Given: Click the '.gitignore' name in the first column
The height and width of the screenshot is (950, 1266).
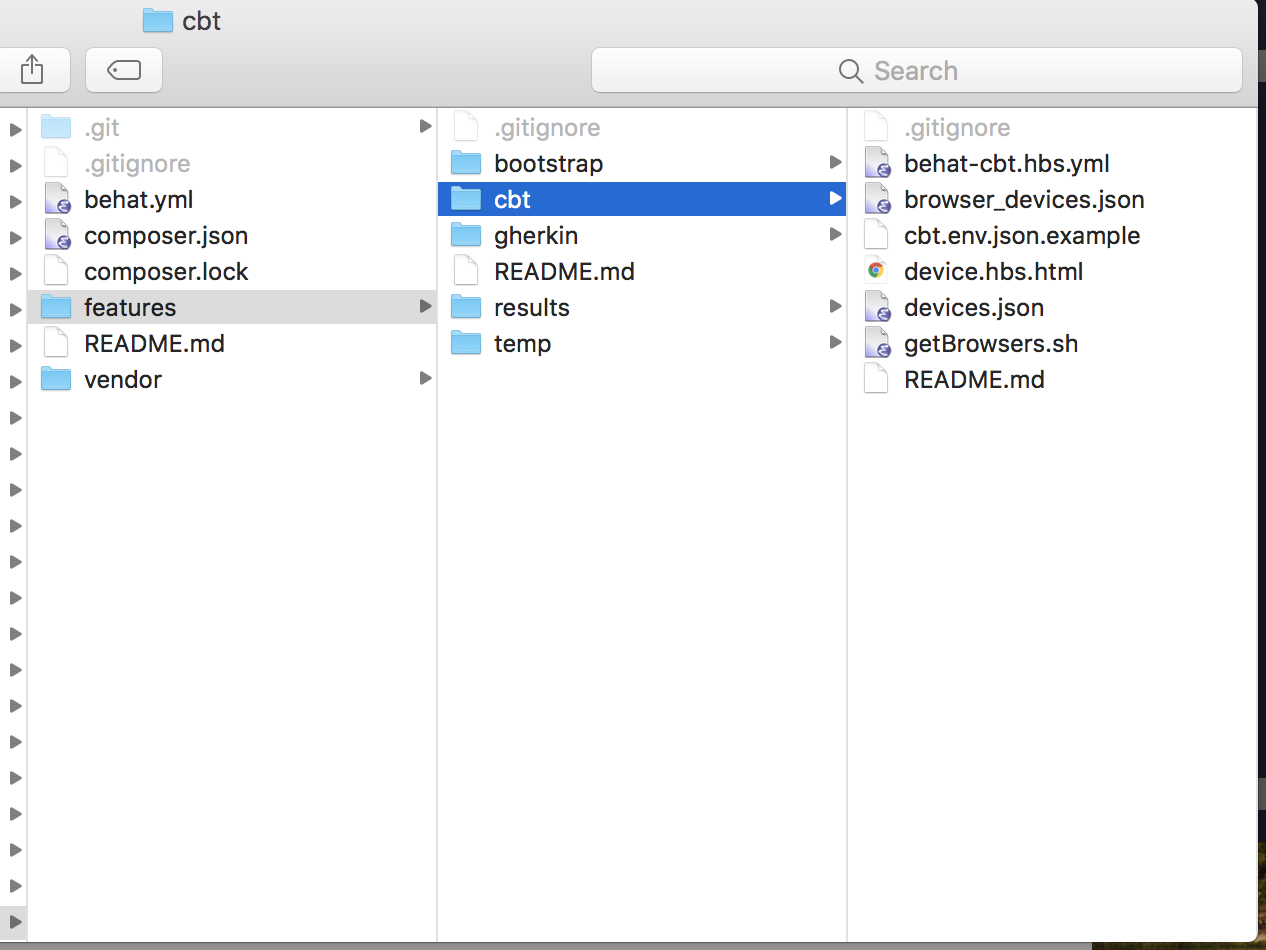Looking at the screenshot, I should tap(137, 164).
